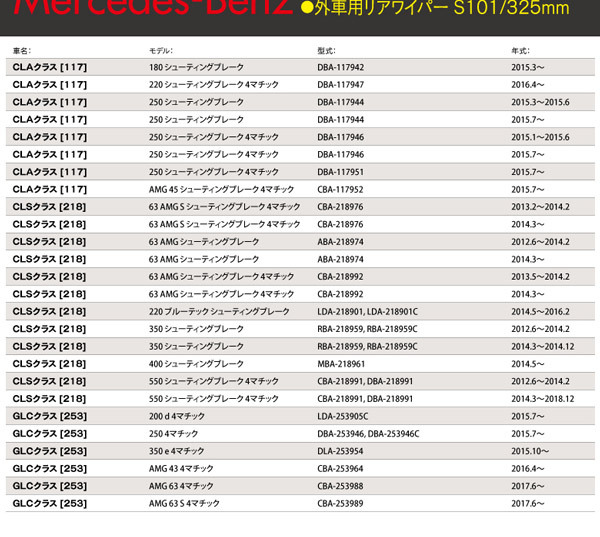Click type code DBA-253946, DBA-253946C
The image size is (600, 537).
point(368,434)
